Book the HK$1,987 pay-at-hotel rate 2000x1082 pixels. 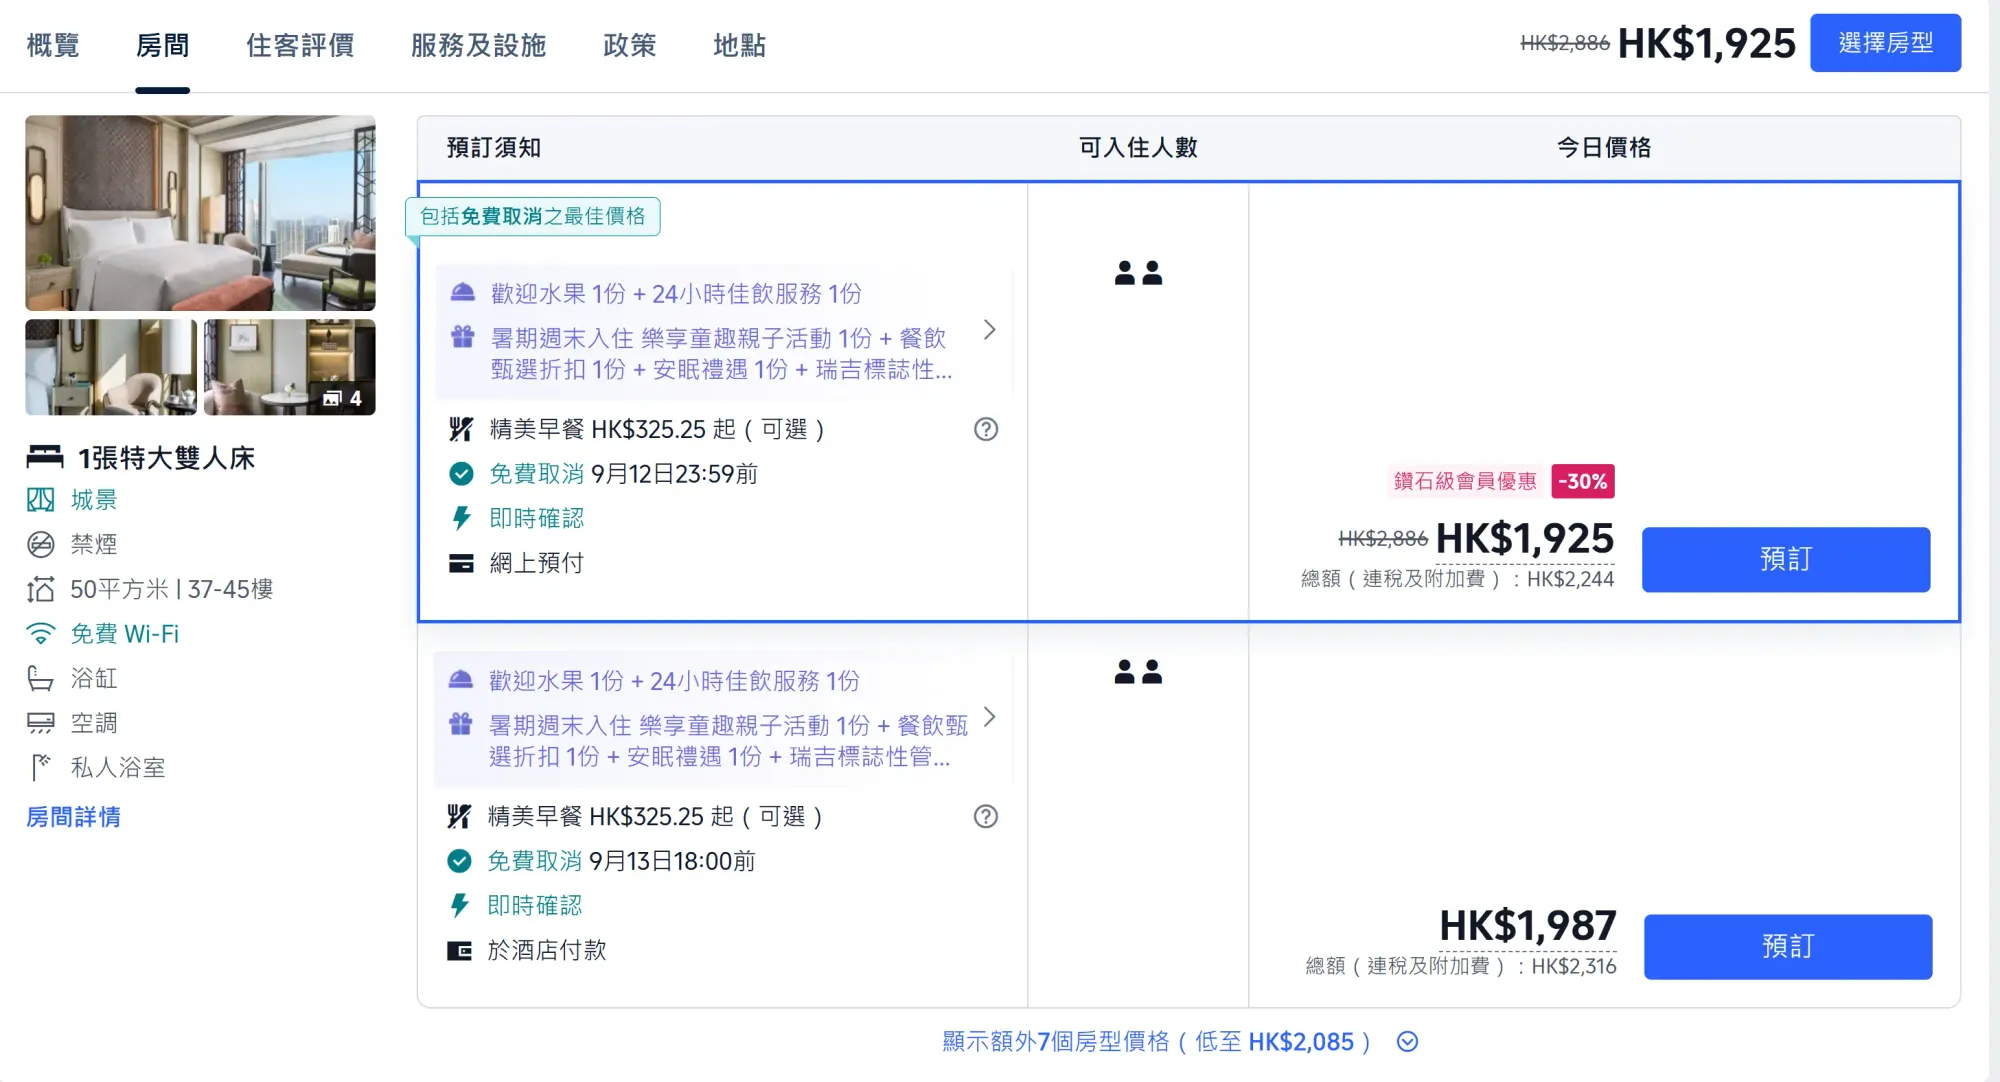click(1787, 946)
